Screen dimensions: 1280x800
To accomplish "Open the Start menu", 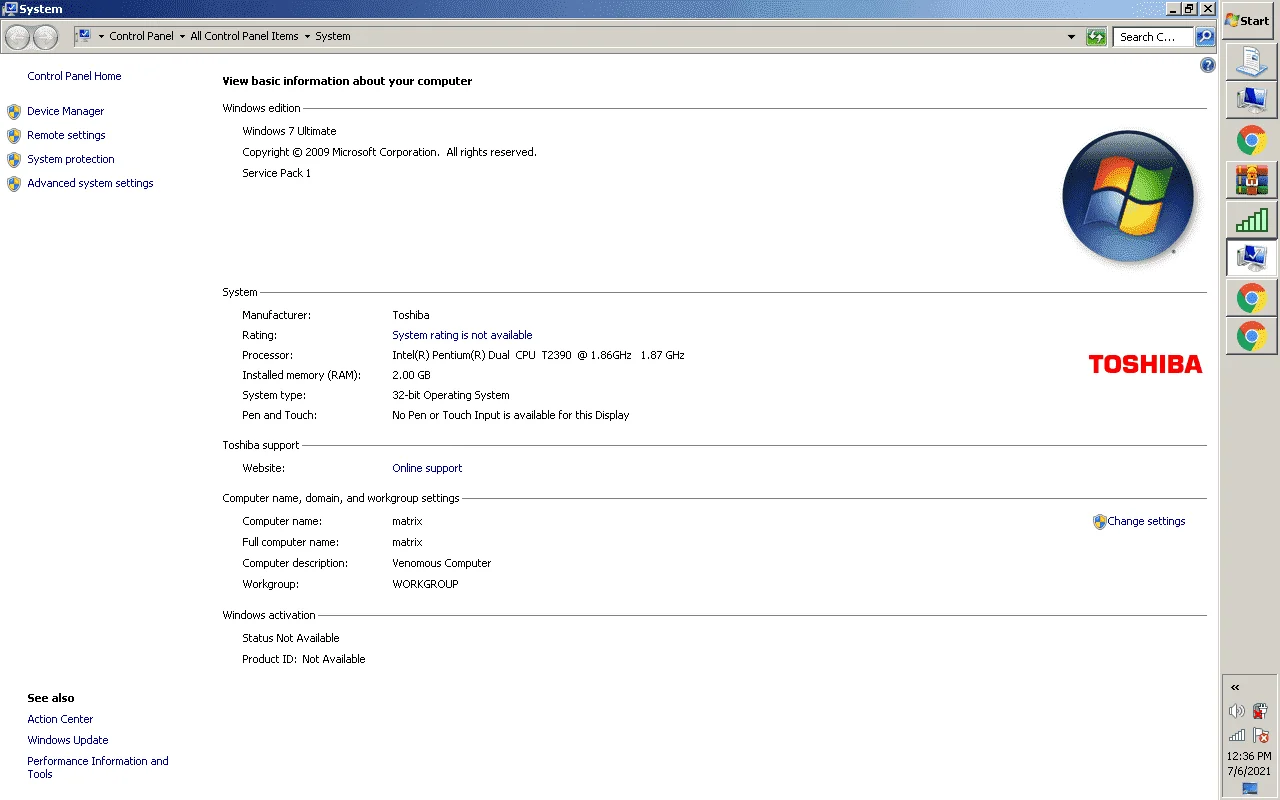I will 1247,20.
